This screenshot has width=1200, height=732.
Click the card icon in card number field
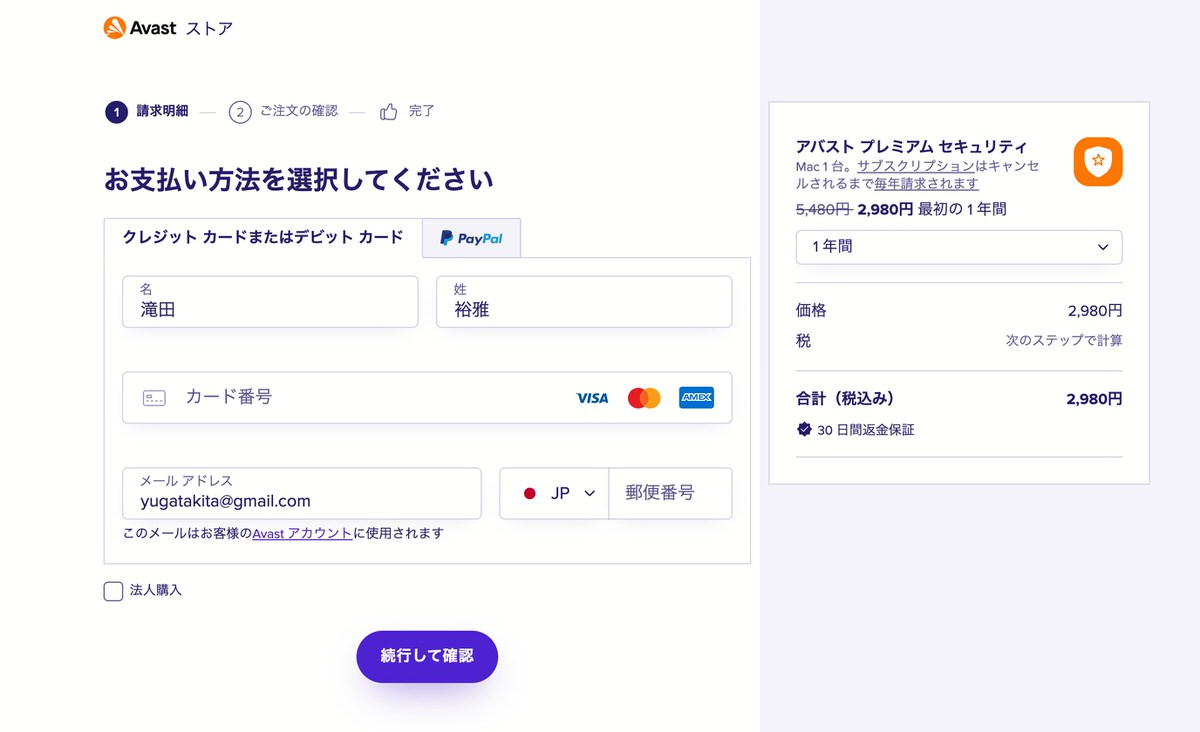tap(154, 398)
